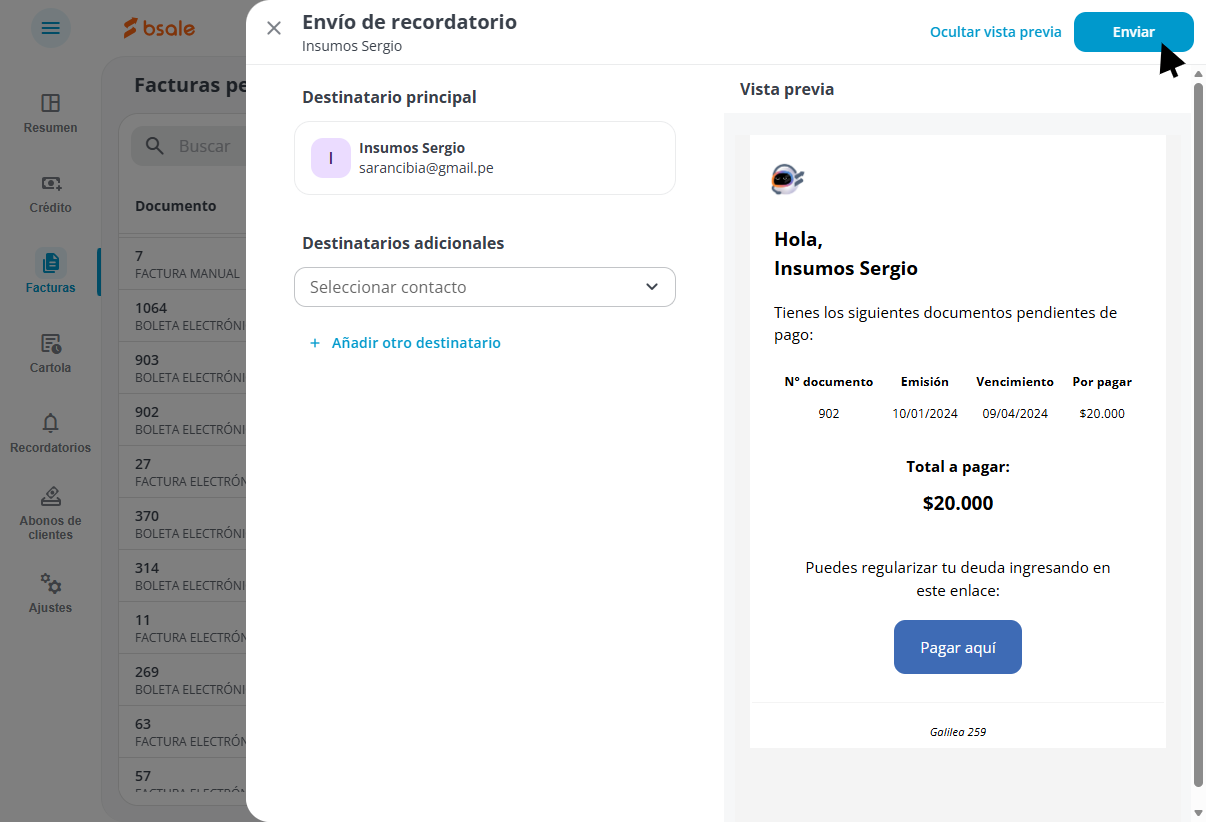Screen dimensions: 1206x822
Task: Click the Buscar search field
Action: tap(189, 146)
